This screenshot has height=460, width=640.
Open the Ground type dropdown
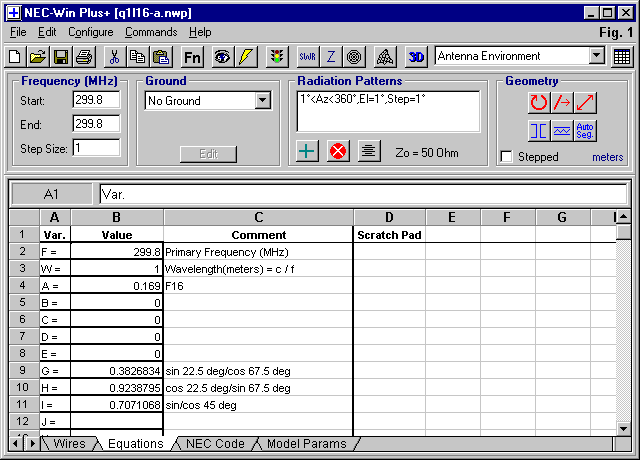[x=263, y=101]
